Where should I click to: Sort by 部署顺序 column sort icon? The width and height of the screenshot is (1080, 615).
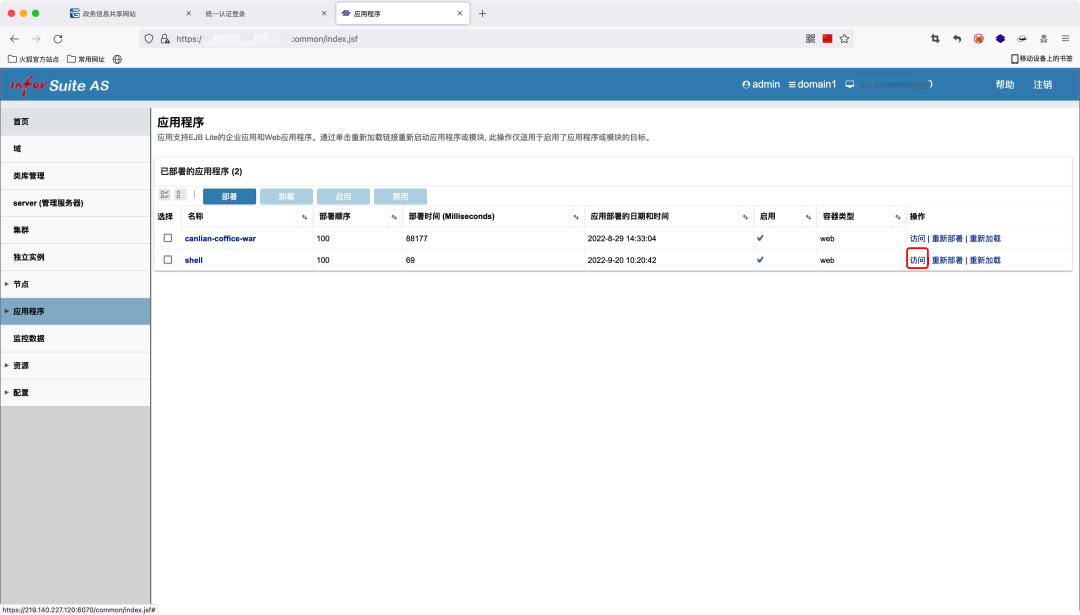point(394,217)
